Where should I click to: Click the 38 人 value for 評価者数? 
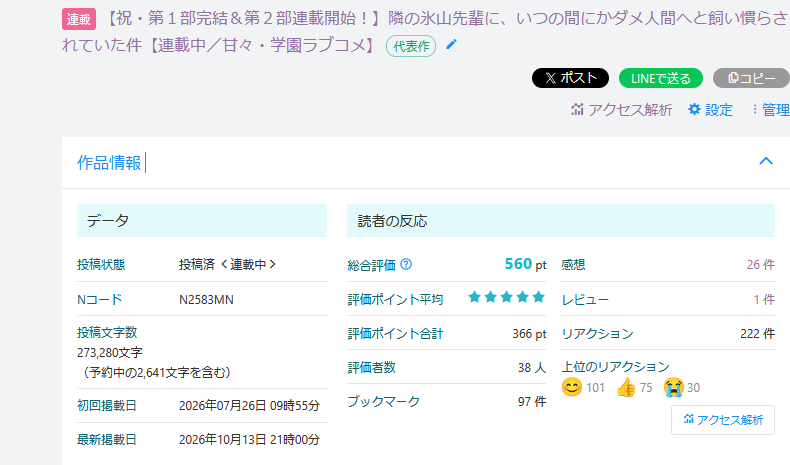(x=532, y=368)
